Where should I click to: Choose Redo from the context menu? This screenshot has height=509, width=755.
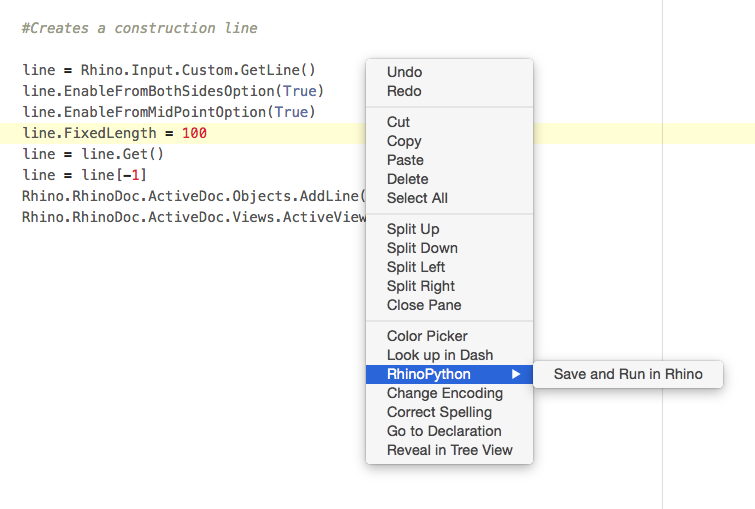pos(449,91)
